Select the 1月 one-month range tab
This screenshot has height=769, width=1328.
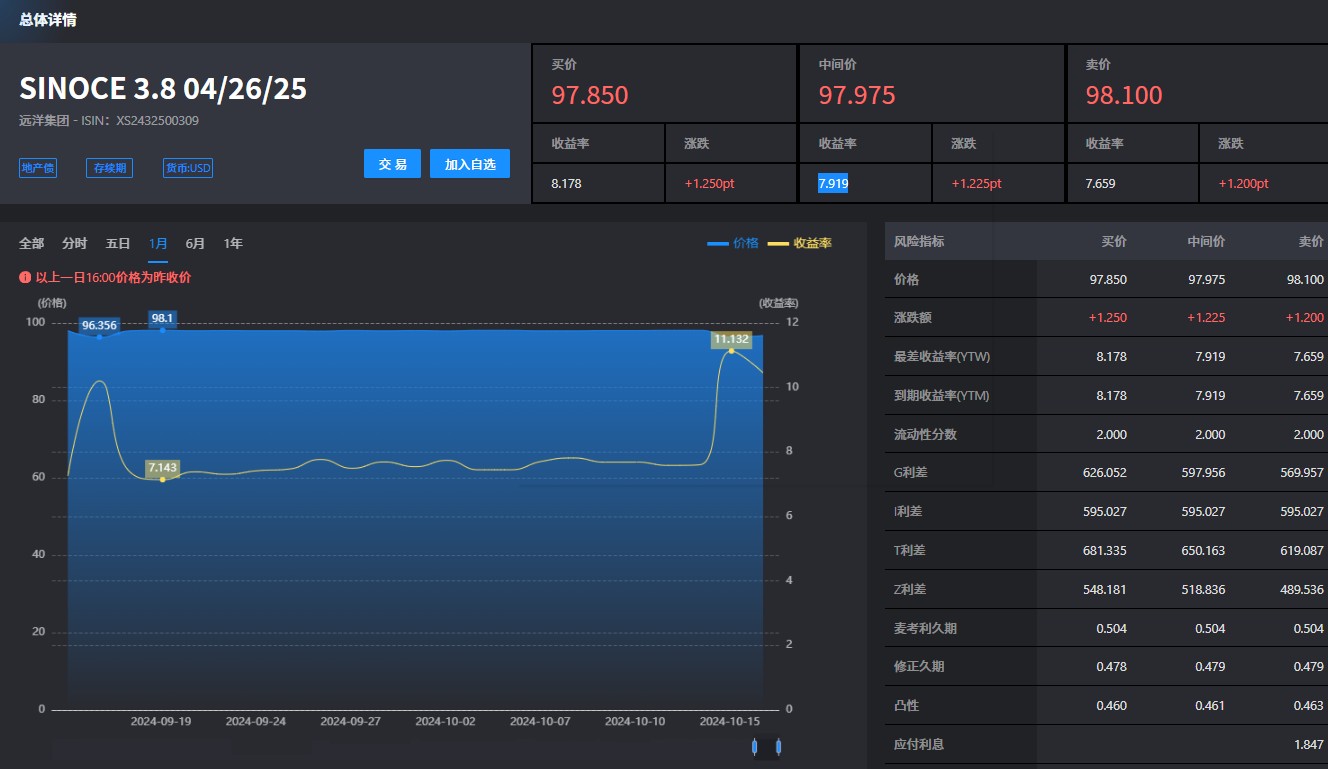coord(158,243)
